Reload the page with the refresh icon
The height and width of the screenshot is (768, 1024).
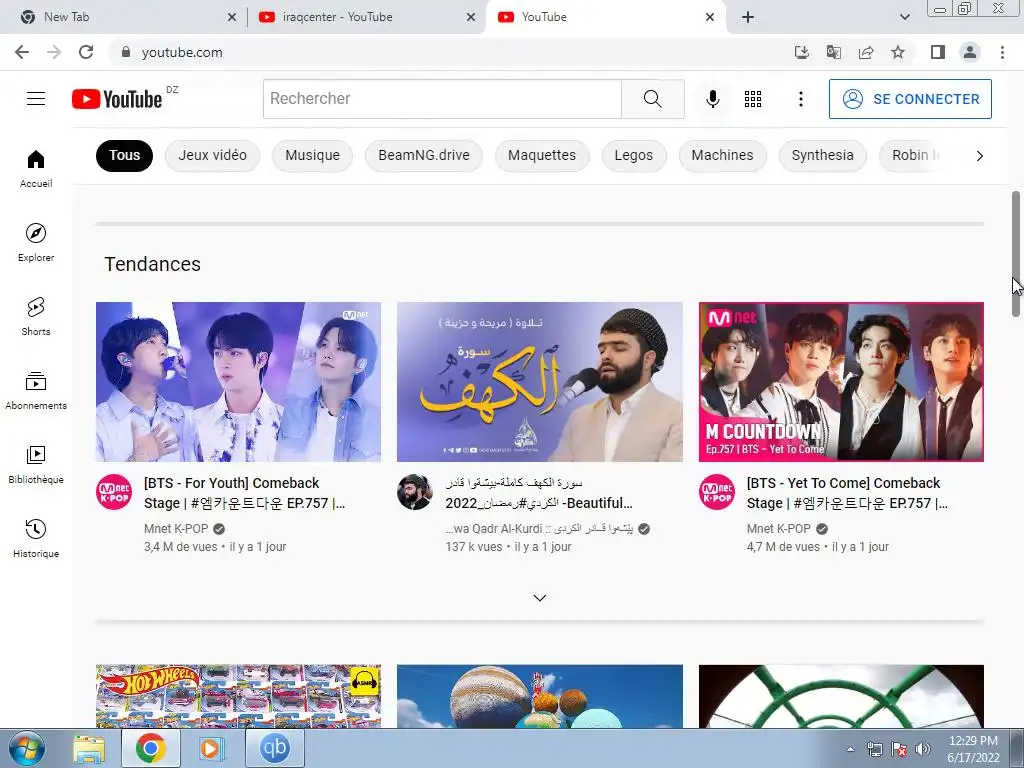point(86,52)
